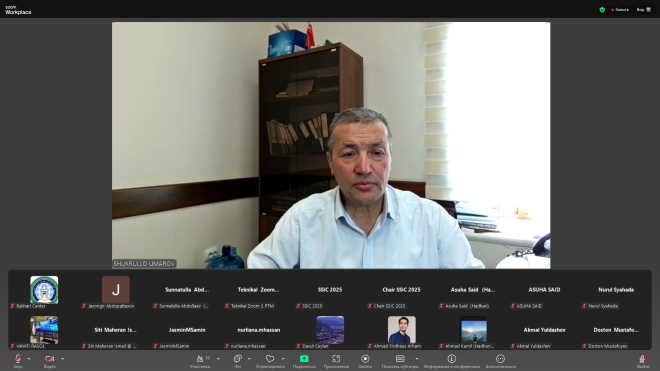Start recording with the Record icon
The width and height of the screenshot is (660, 371).
[x=365, y=359]
